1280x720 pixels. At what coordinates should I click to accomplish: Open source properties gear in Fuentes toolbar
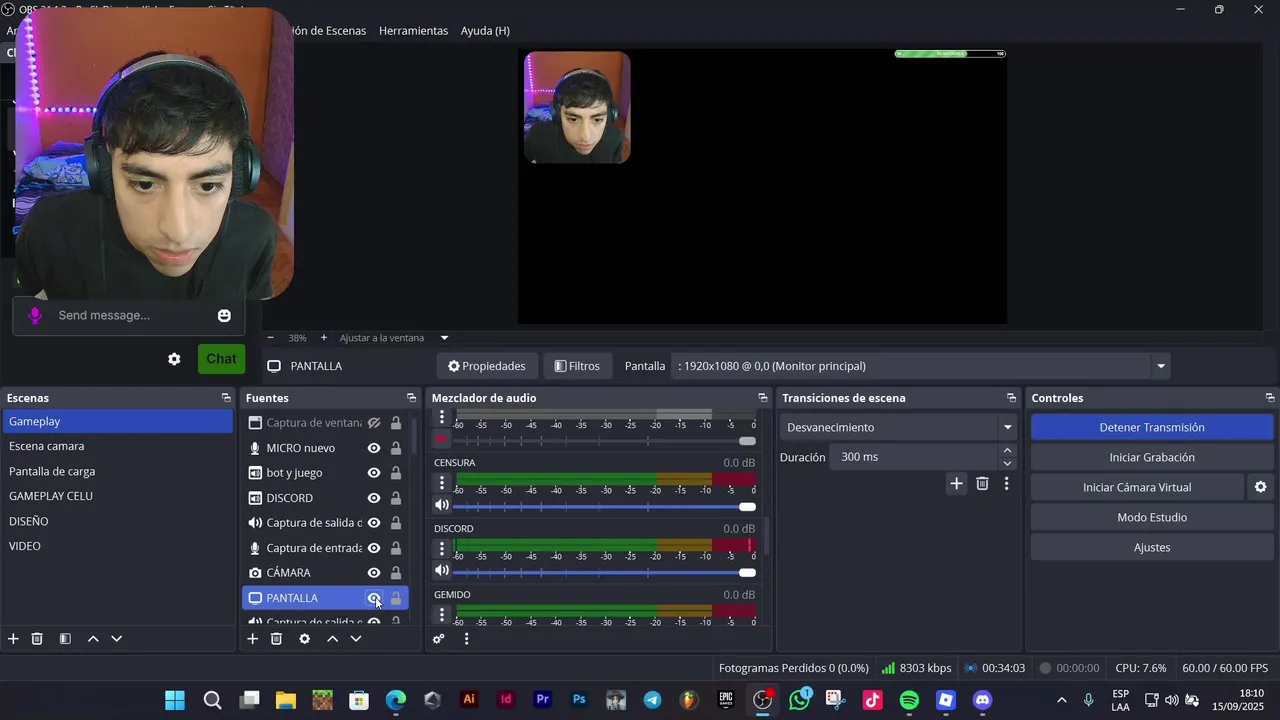coord(305,639)
